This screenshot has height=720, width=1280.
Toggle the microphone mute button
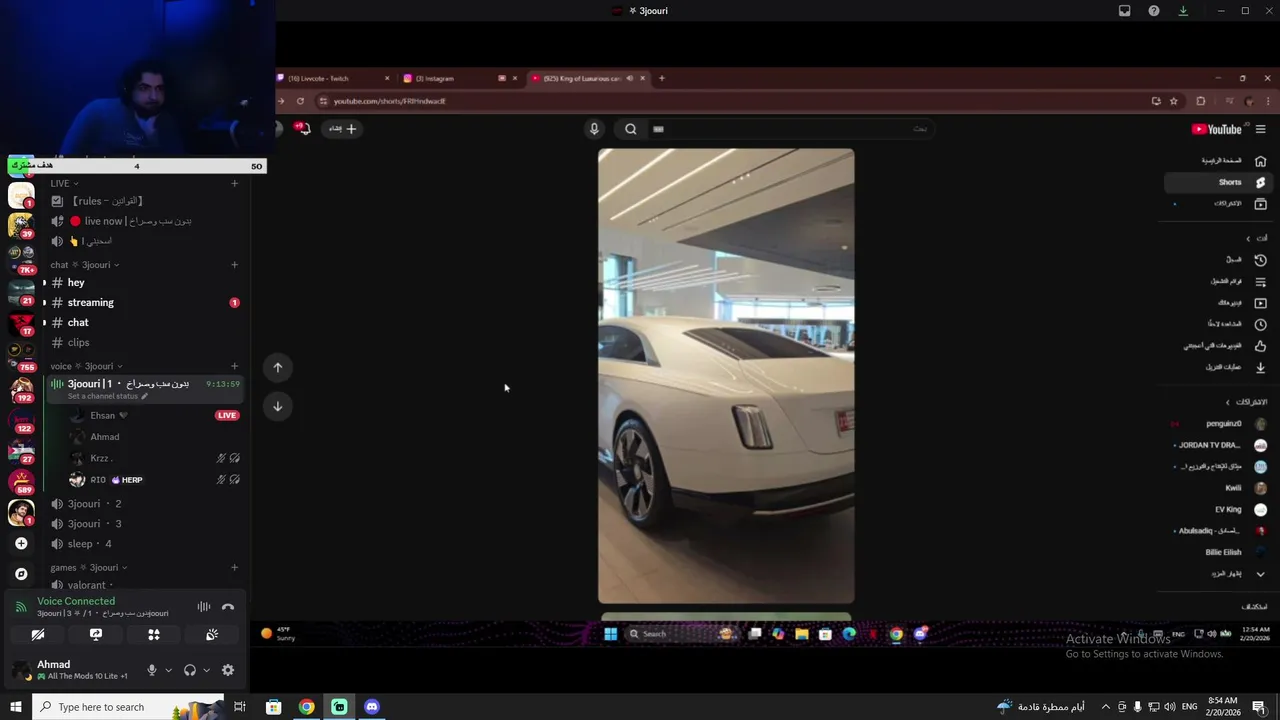pyautogui.click(x=152, y=670)
